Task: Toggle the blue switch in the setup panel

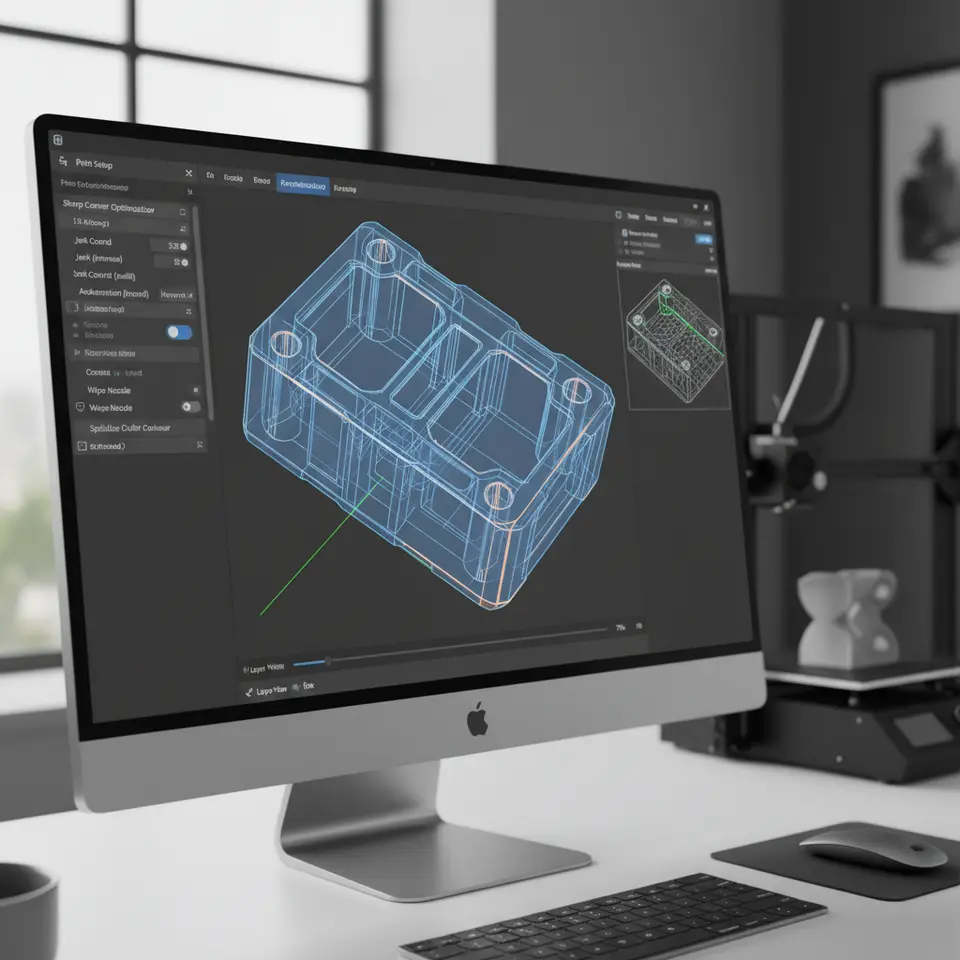Action: 179,332
